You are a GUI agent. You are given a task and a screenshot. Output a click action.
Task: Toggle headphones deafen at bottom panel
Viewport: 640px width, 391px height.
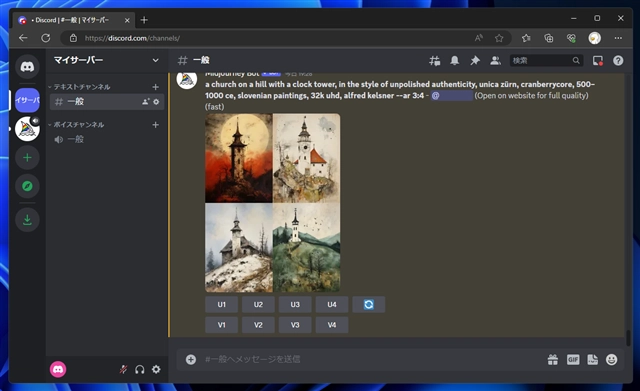coord(140,369)
